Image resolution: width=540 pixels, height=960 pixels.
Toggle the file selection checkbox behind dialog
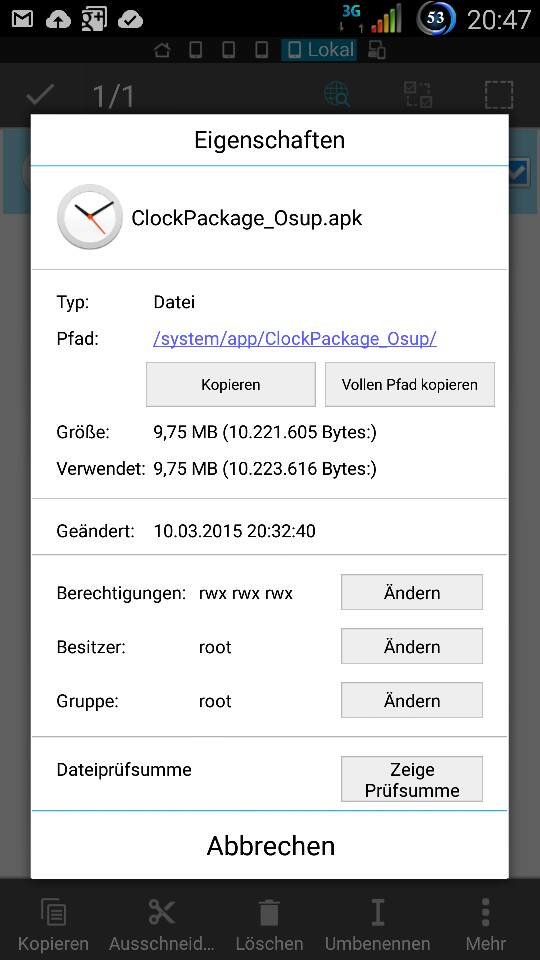pos(518,173)
